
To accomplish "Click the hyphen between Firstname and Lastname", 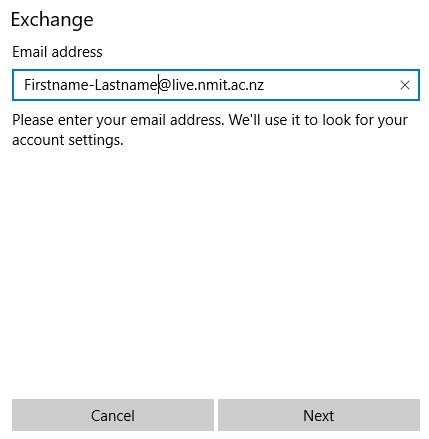I will click(x=91, y=86).
